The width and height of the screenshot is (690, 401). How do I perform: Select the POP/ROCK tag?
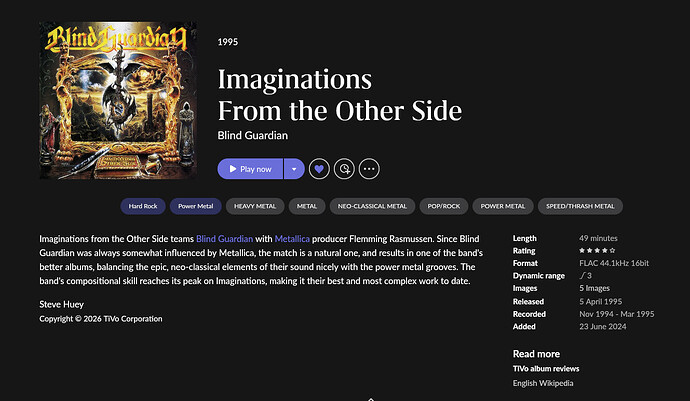tap(444, 206)
